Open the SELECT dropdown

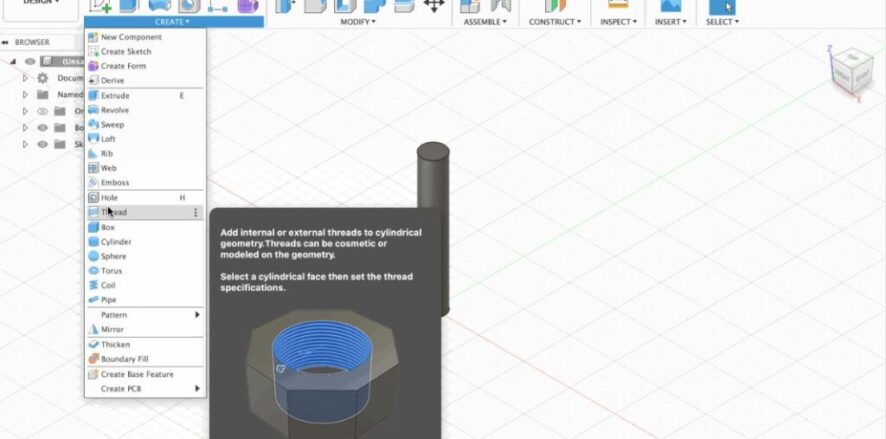point(722,22)
